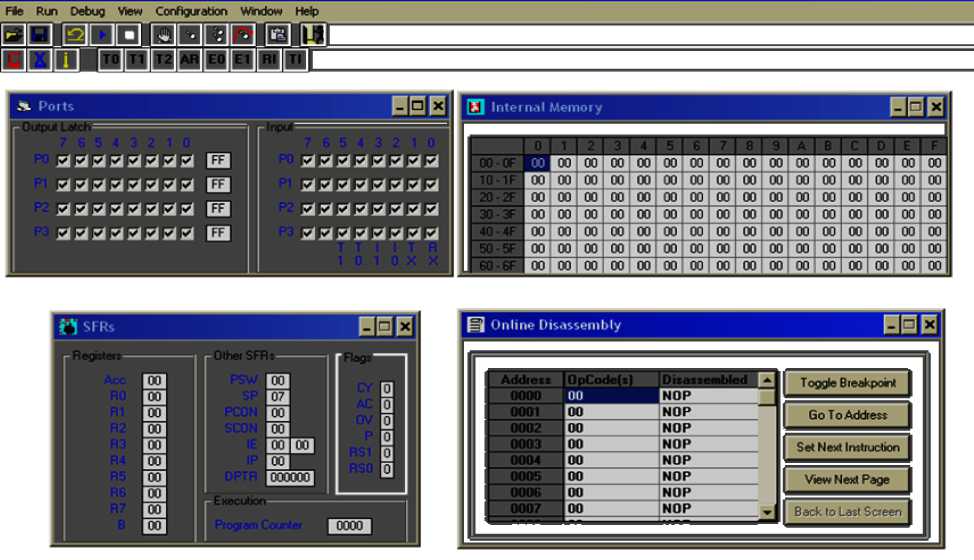The width and height of the screenshot is (974, 560).
Task: Click the Toggle Breakpoint button
Action: click(847, 382)
